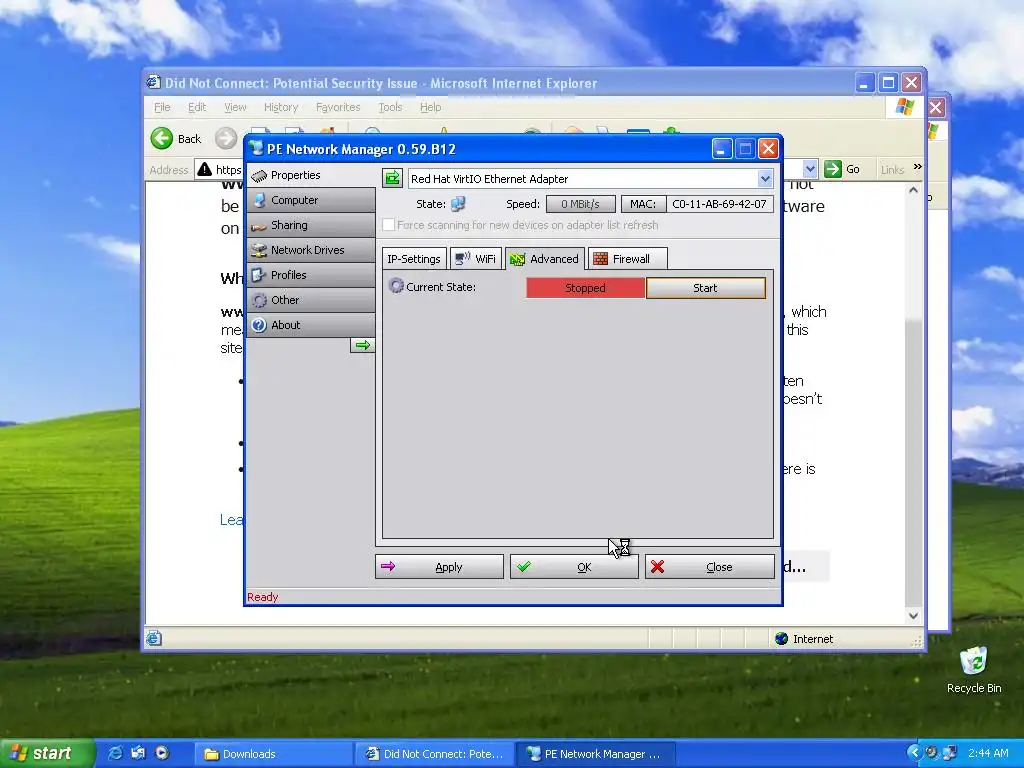This screenshot has width=1024, height=768.
Task: Click the system tray clock 2:44 AM
Action: point(988,754)
